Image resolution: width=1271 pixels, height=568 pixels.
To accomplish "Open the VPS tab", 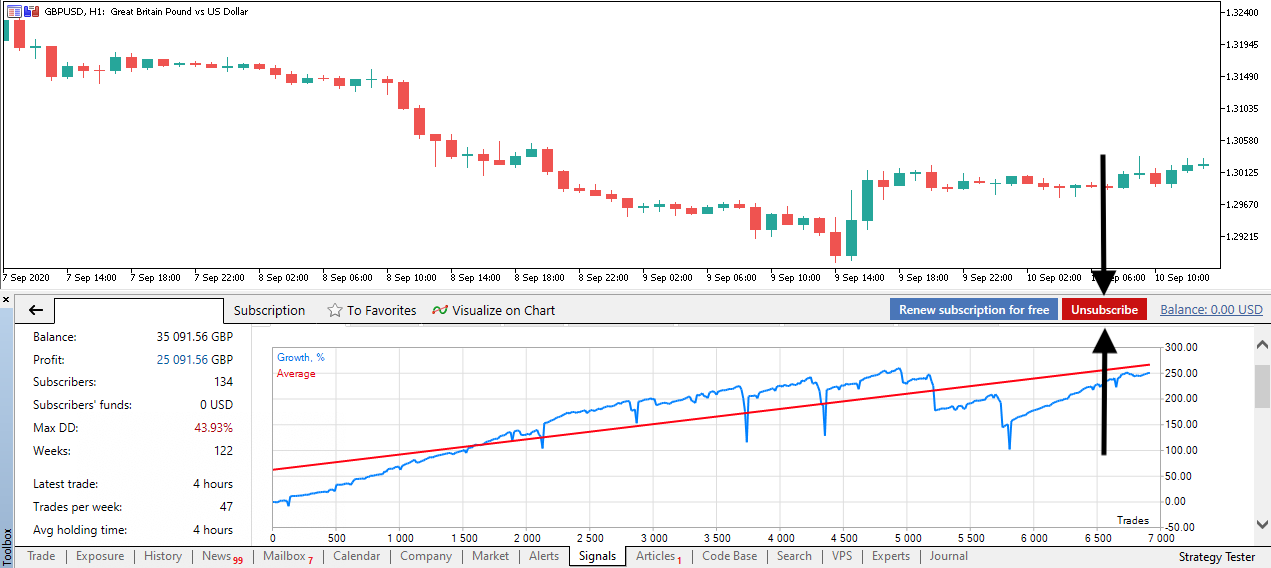I will click(x=842, y=556).
